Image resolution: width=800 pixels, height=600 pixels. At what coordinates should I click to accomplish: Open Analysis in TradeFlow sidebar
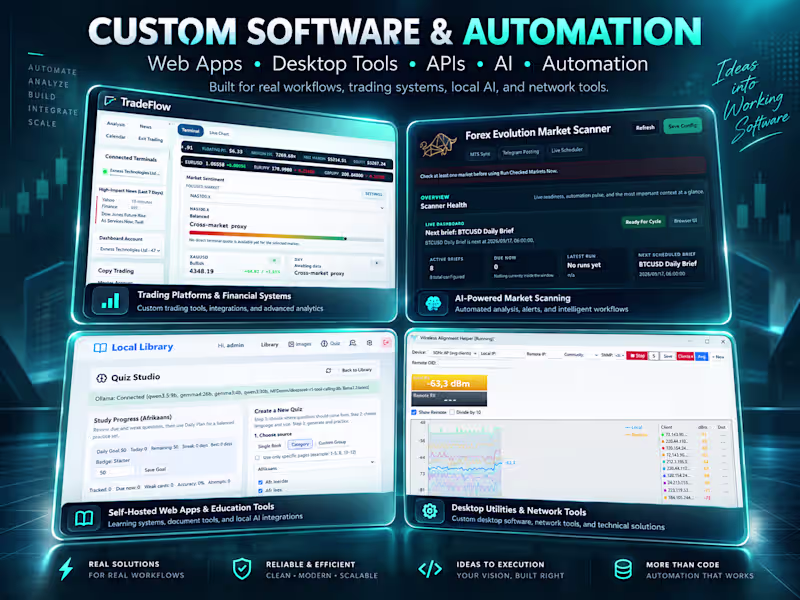[116, 124]
